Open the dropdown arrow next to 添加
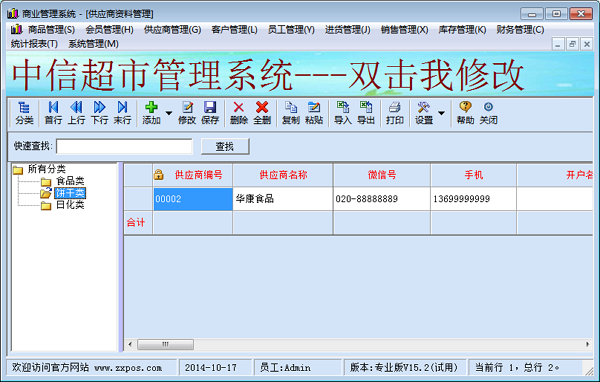This screenshot has width=600, height=382. point(168,113)
